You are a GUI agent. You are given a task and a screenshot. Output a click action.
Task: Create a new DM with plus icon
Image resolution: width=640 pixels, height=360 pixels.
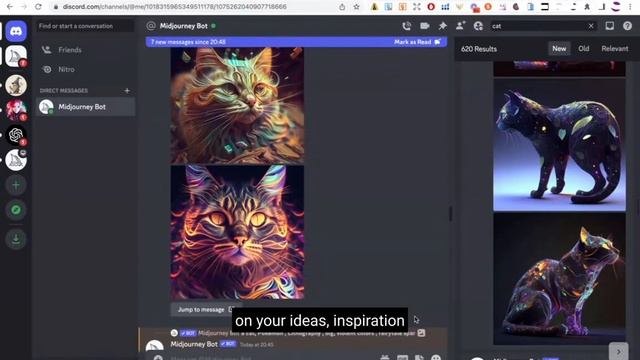point(127,91)
